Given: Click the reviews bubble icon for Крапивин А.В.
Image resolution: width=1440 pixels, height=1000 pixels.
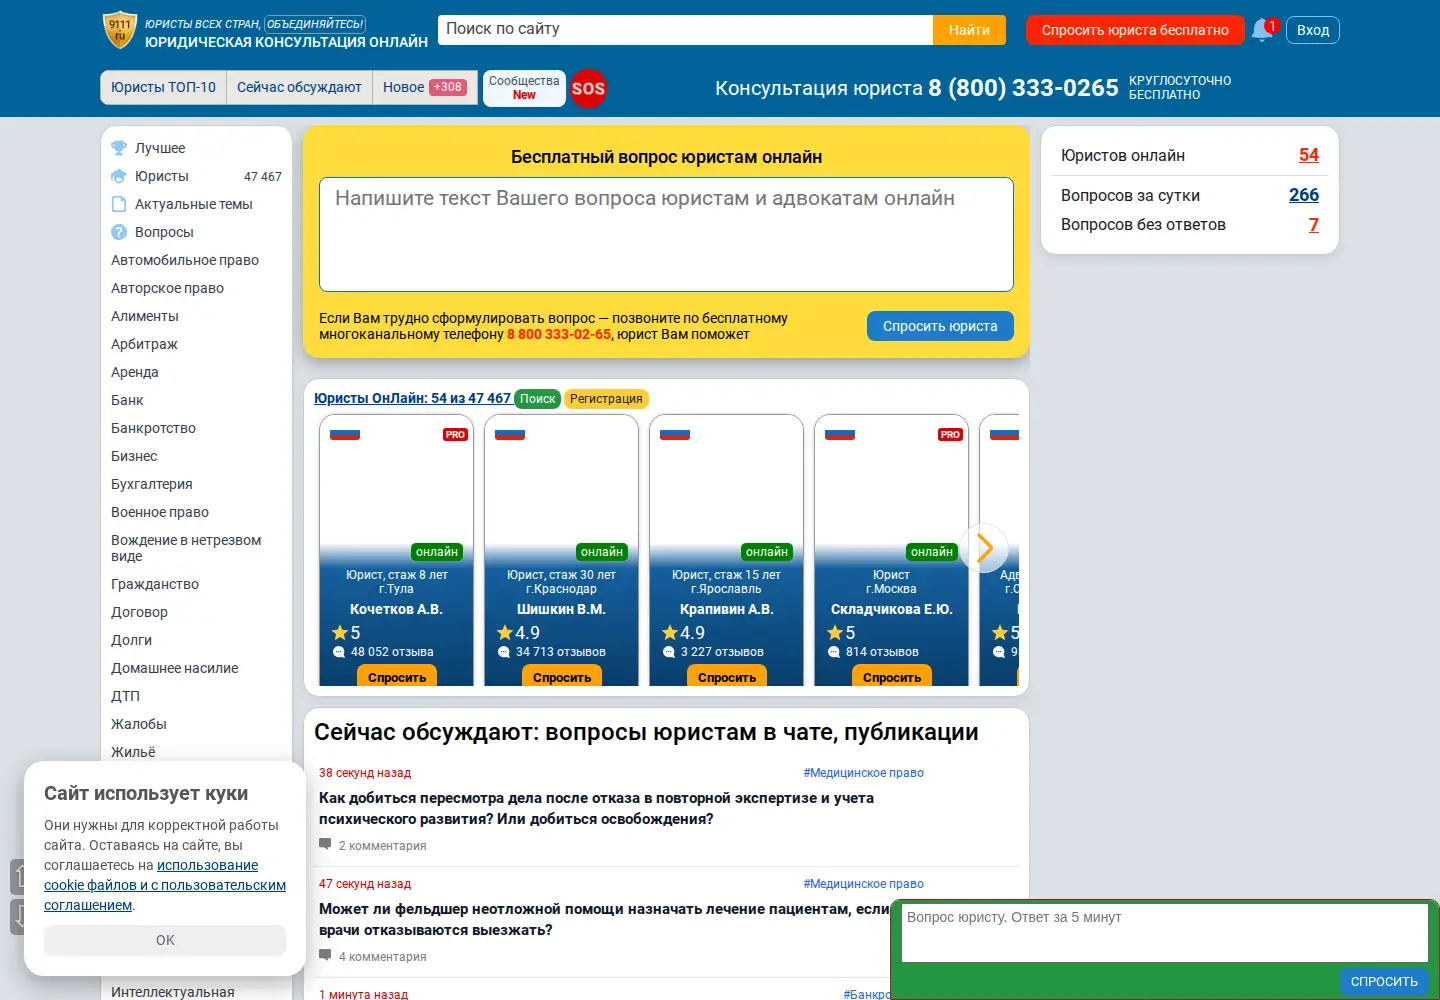Looking at the screenshot, I should [x=669, y=652].
